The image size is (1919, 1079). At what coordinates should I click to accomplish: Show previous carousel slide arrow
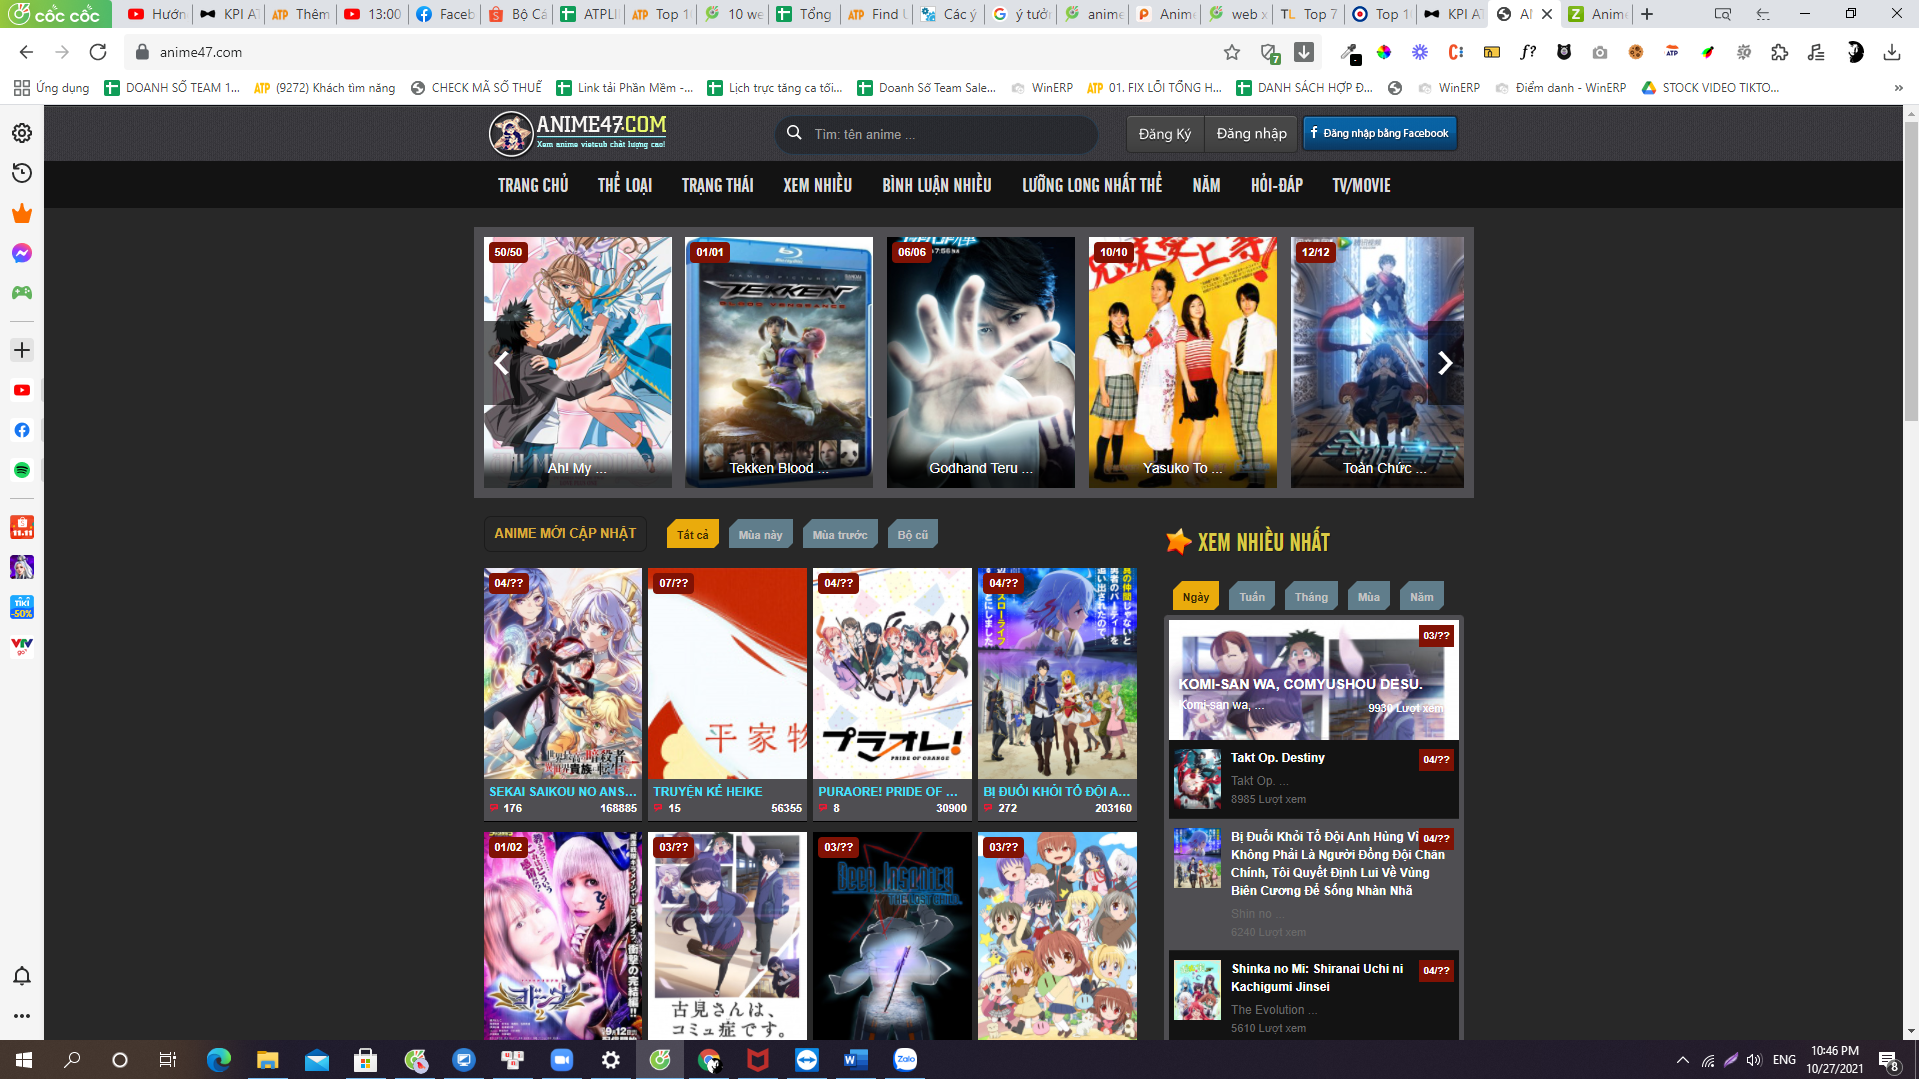click(x=502, y=363)
